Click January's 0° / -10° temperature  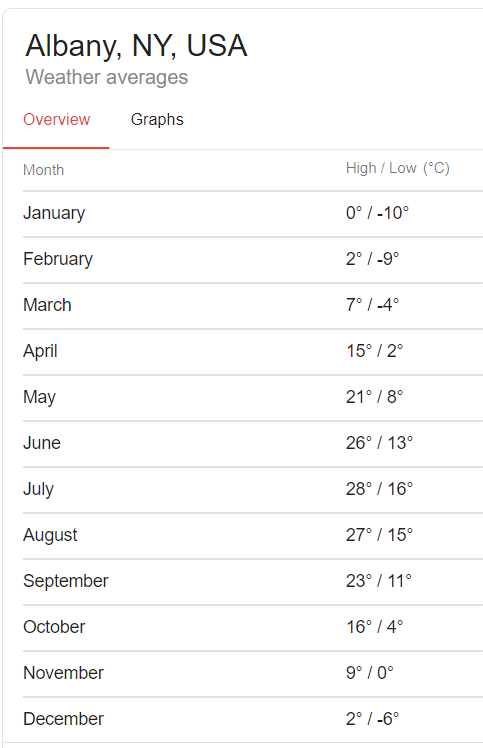tap(378, 213)
